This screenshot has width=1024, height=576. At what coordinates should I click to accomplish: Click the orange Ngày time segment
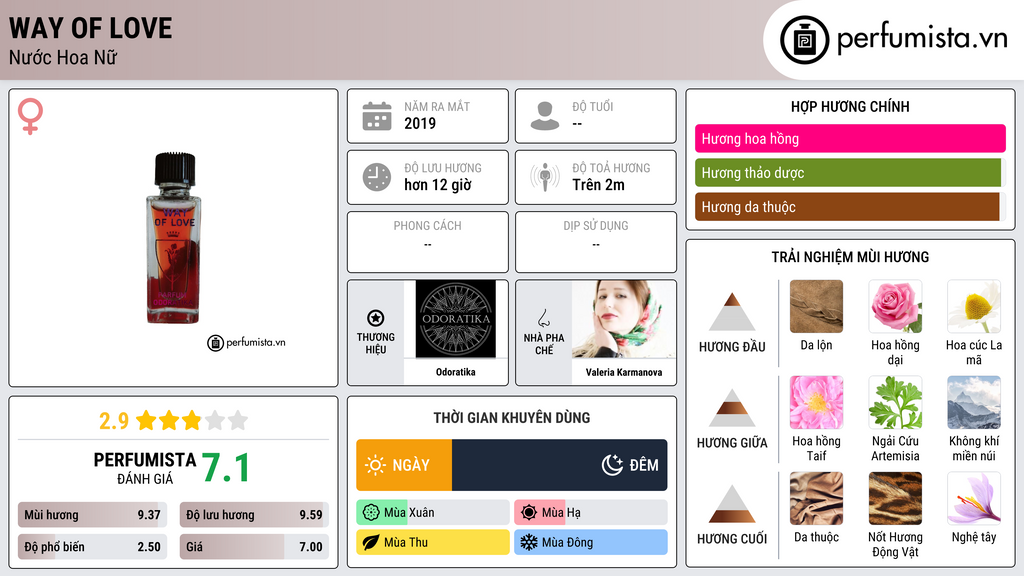pos(404,465)
